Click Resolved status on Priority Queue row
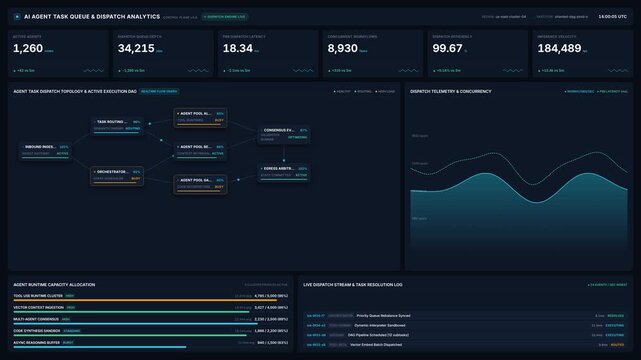This screenshot has width=641, height=360. point(616,316)
